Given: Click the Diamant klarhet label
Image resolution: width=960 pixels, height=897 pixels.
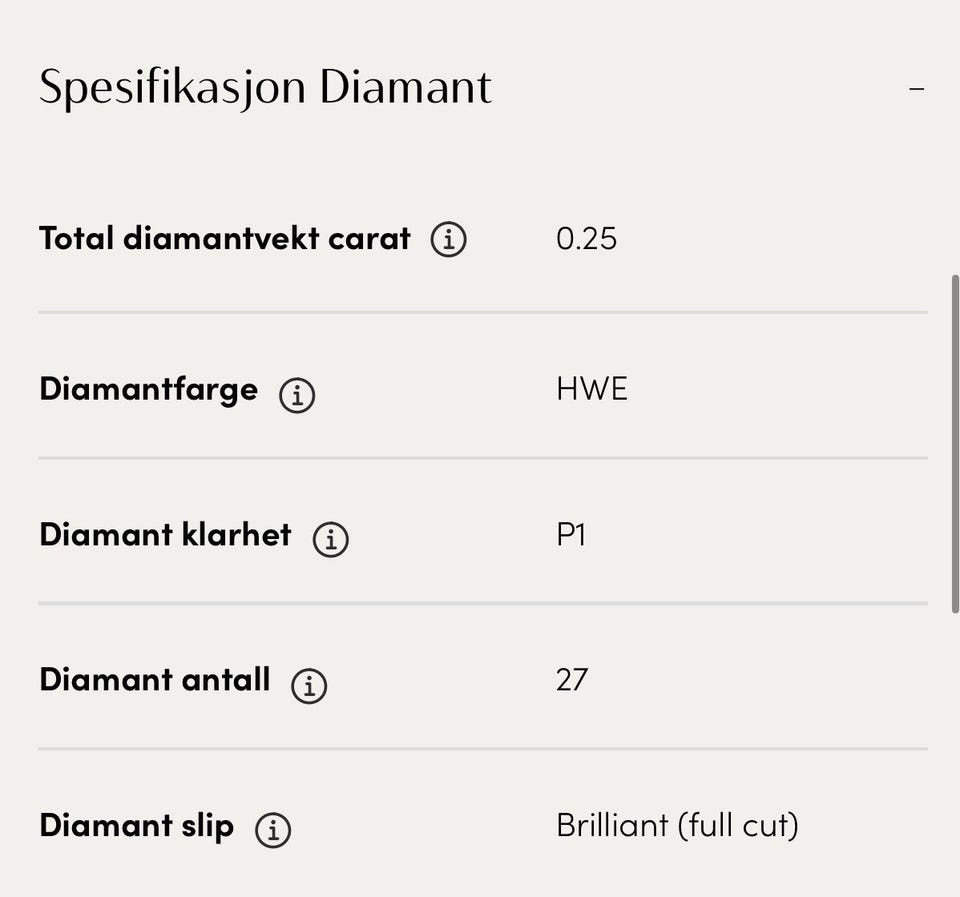Looking at the screenshot, I should click(165, 535).
